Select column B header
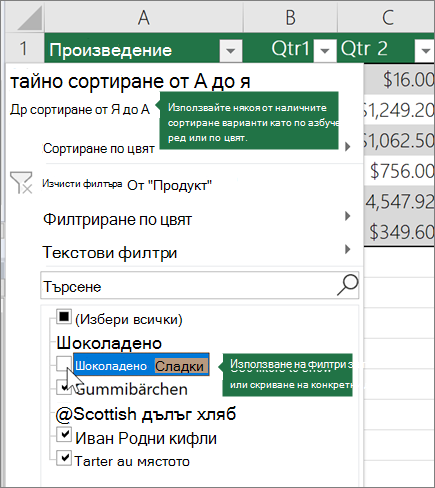435x488 pixels. (290, 17)
